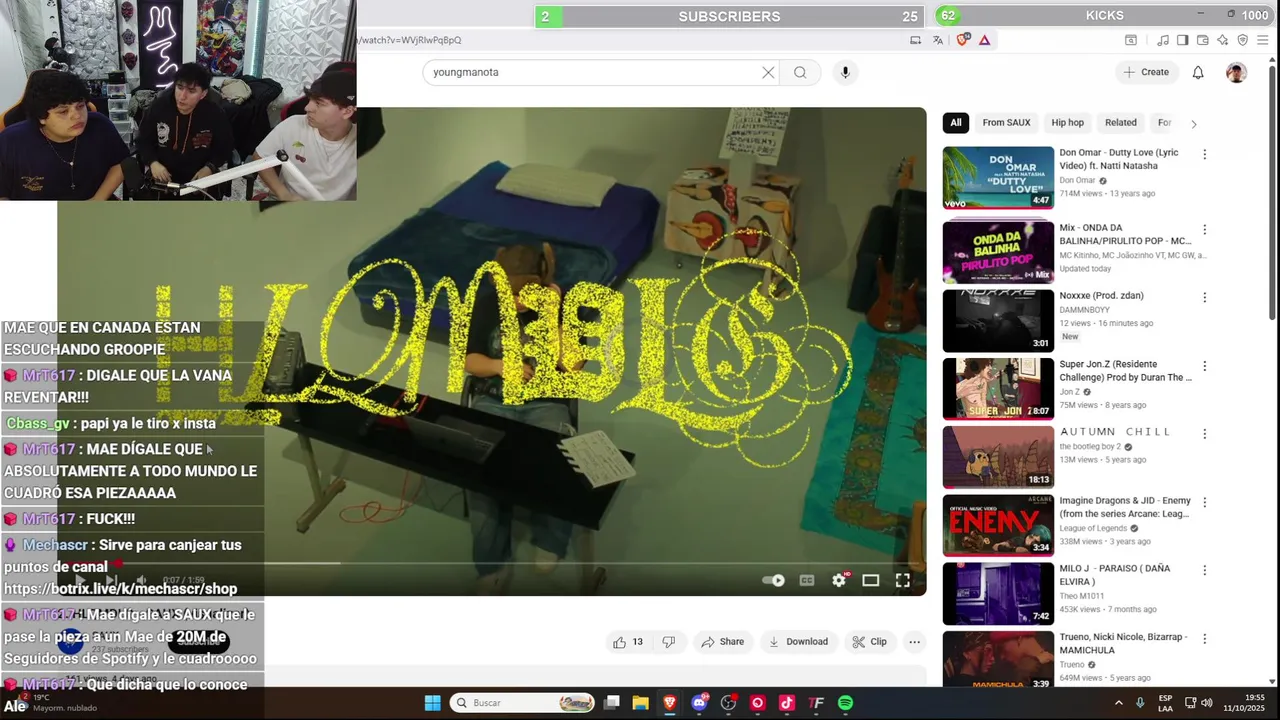Open options for Mix ONDA DA BALINHA
Viewport: 1280px width, 720px height.
pyautogui.click(x=1204, y=230)
